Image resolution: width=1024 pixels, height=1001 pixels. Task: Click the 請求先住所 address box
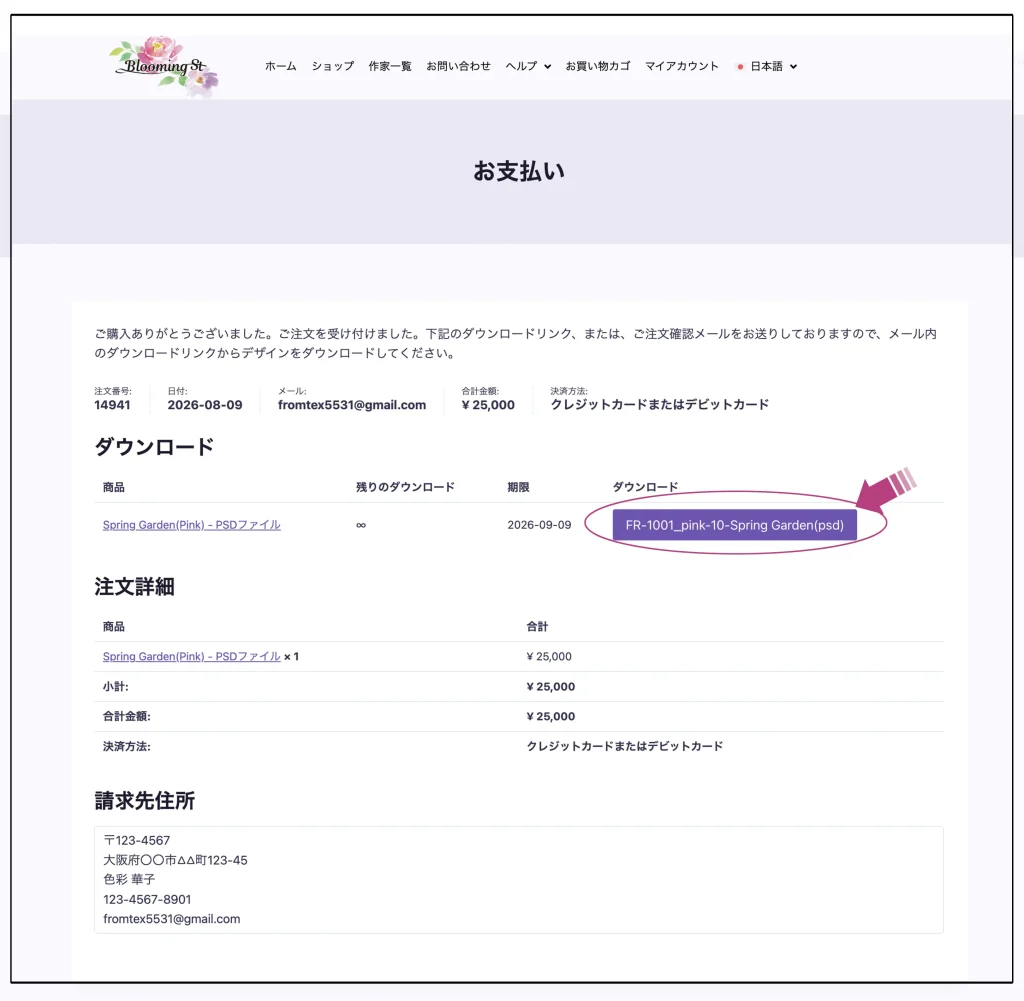(x=519, y=880)
